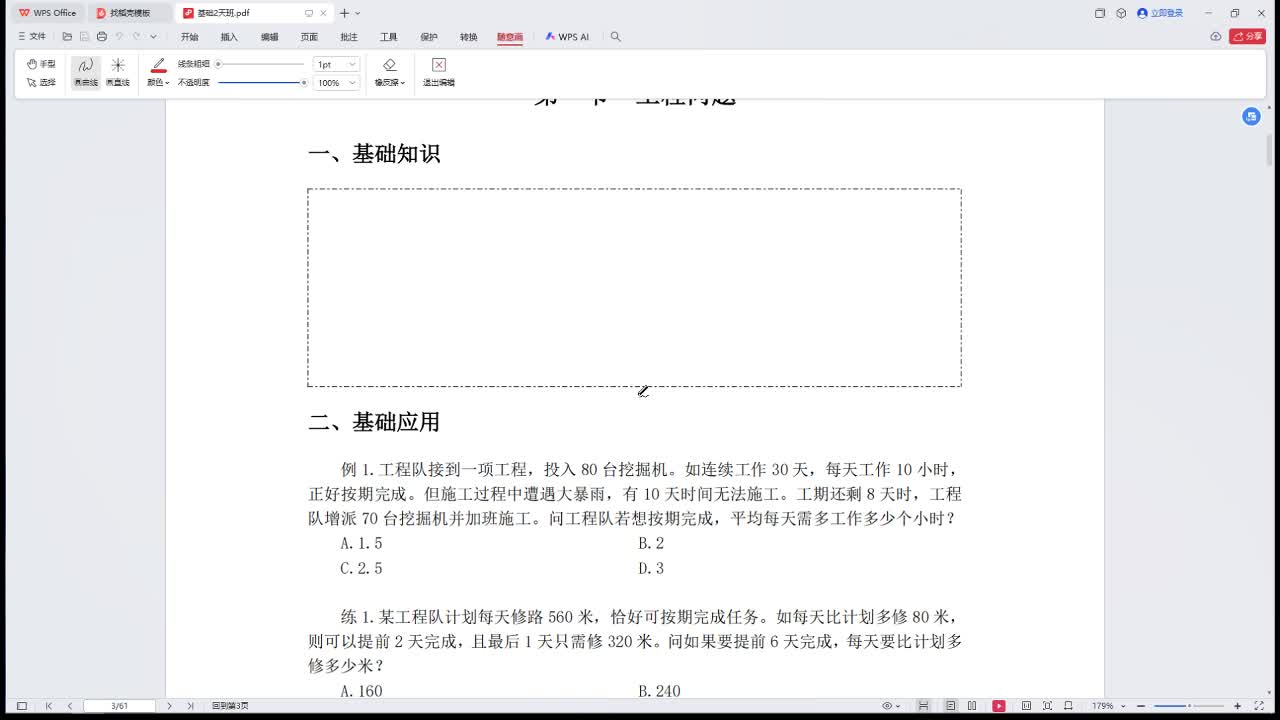The image size is (1280, 720).
Task: Switch to two-page view
Action: tap(972, 706)
